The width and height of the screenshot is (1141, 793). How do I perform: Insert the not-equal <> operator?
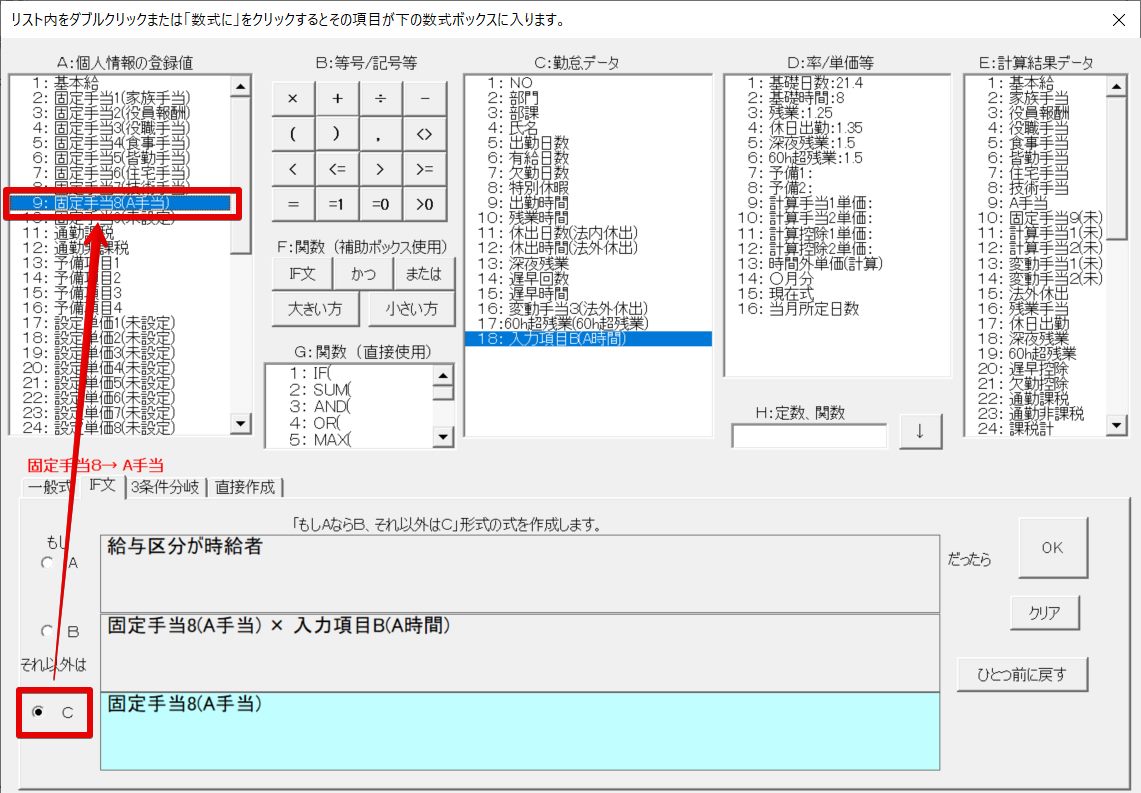tap(424, 134)
